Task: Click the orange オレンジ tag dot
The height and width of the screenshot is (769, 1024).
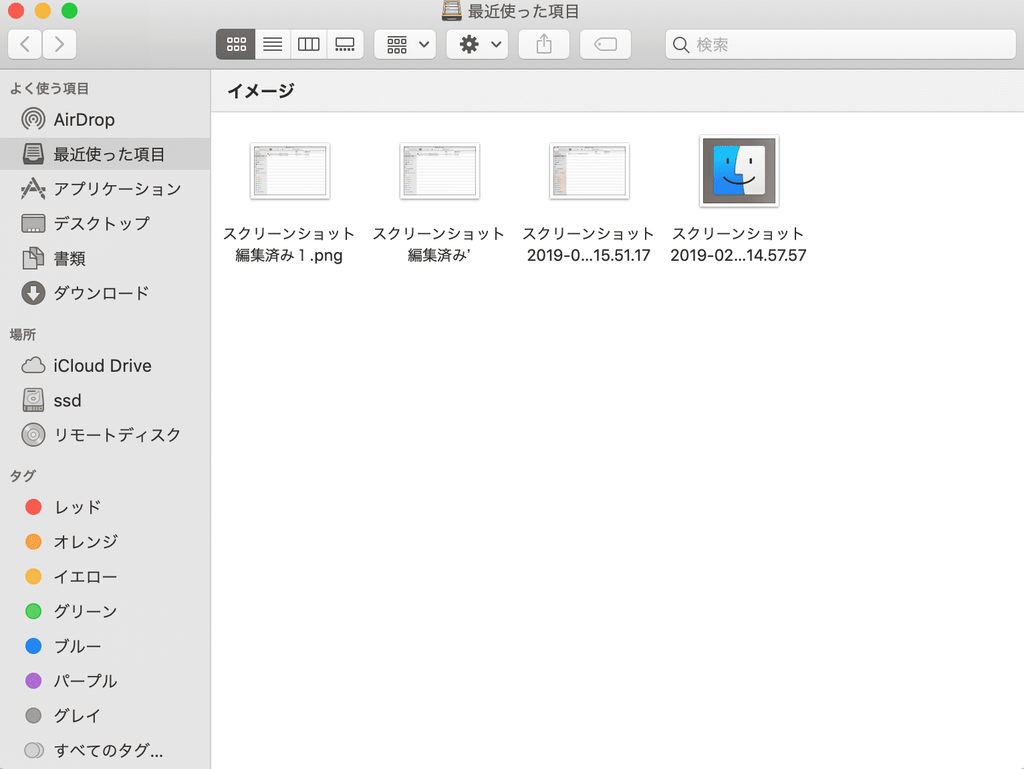Action: 33,542
